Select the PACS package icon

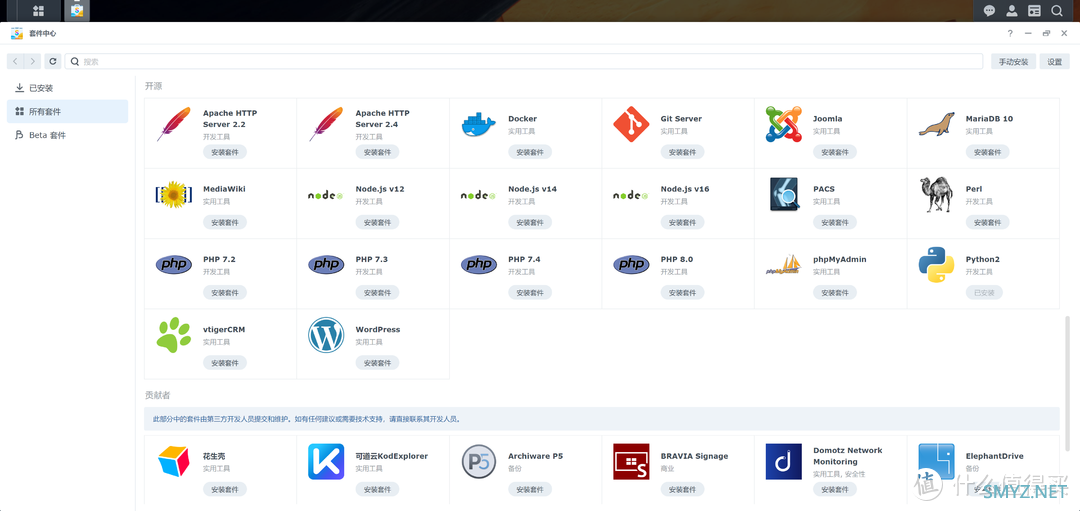coord(783,195)
